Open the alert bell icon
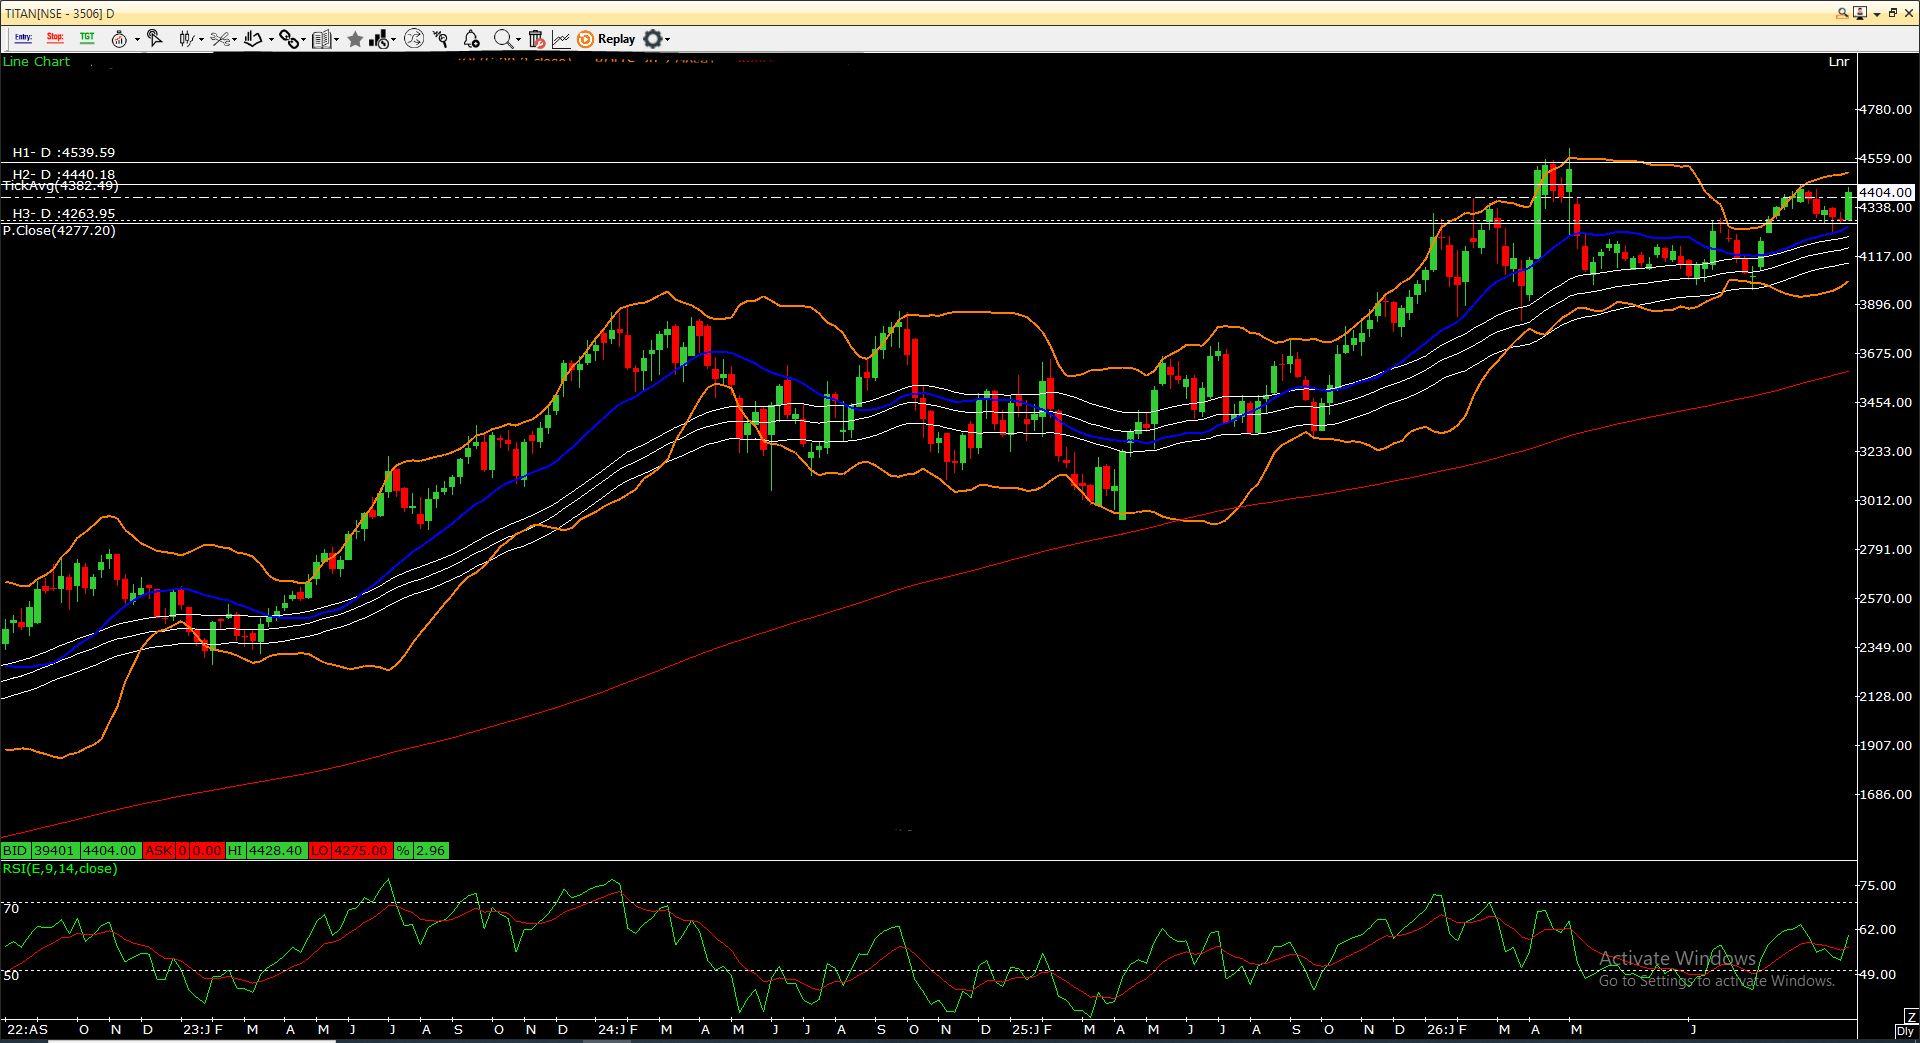This screenshot has width=1920, height=1043. (471, 39)
